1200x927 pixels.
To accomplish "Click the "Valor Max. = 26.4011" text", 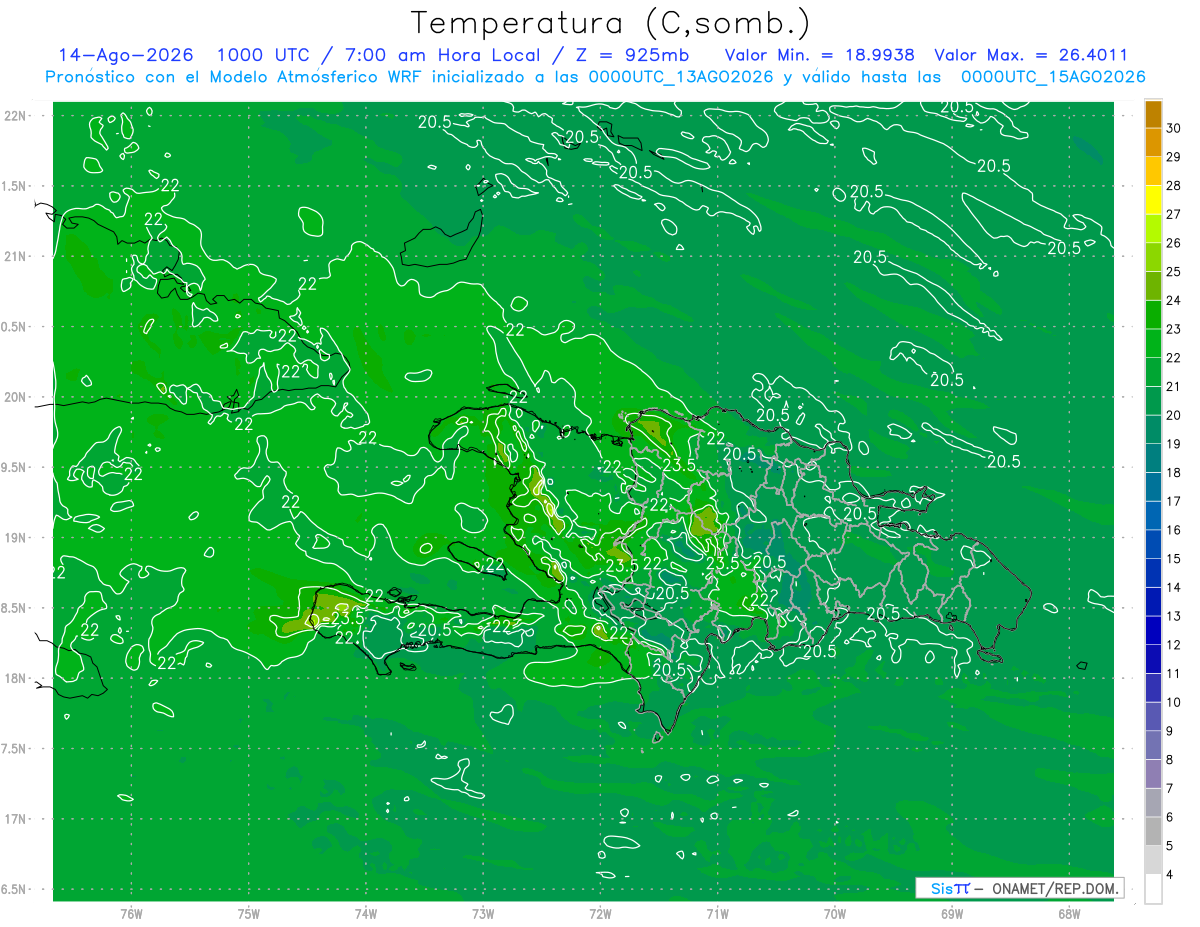I will [x=1030, y=55].
